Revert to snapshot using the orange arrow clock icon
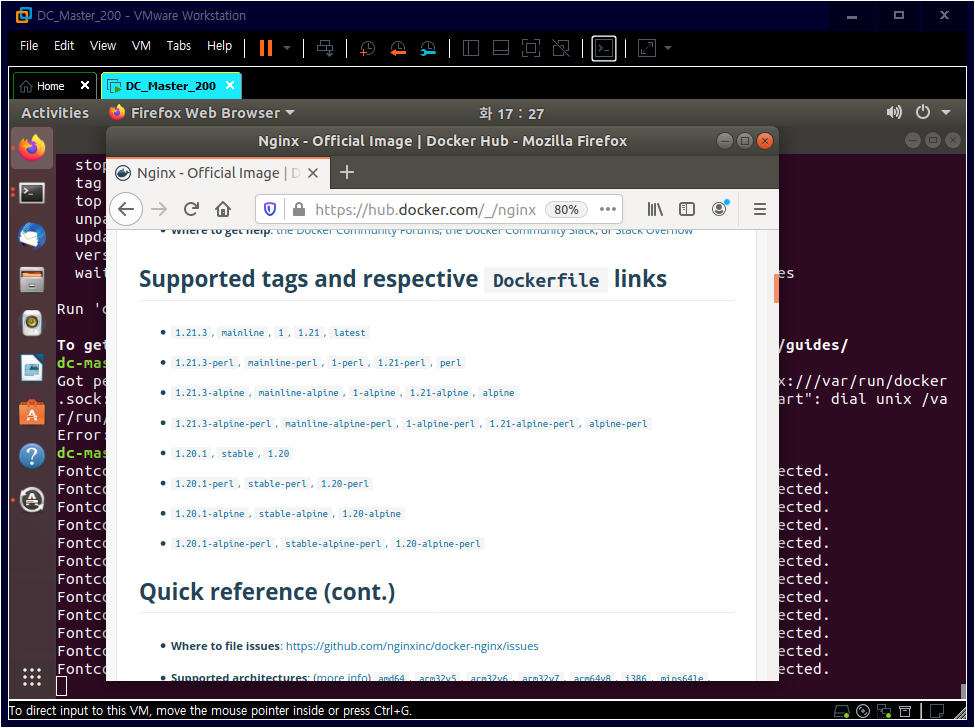Image resolution: width=975 pixels, height=728 pixels. point(398,48)
